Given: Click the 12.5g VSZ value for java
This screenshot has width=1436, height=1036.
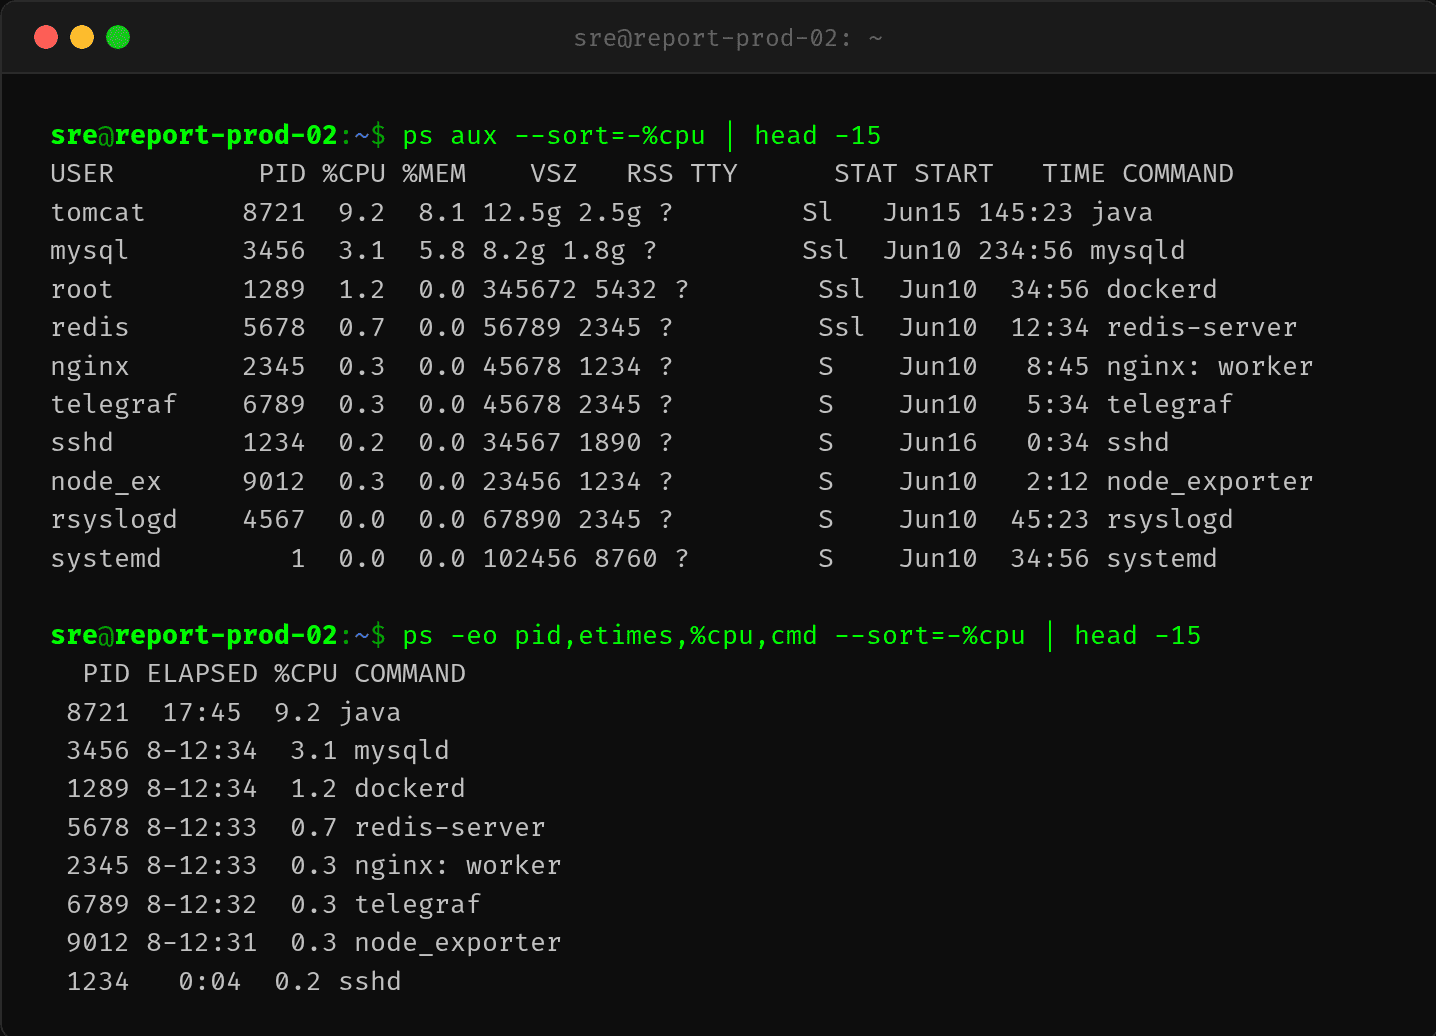Looking at the screenshot, I should 522,212.
